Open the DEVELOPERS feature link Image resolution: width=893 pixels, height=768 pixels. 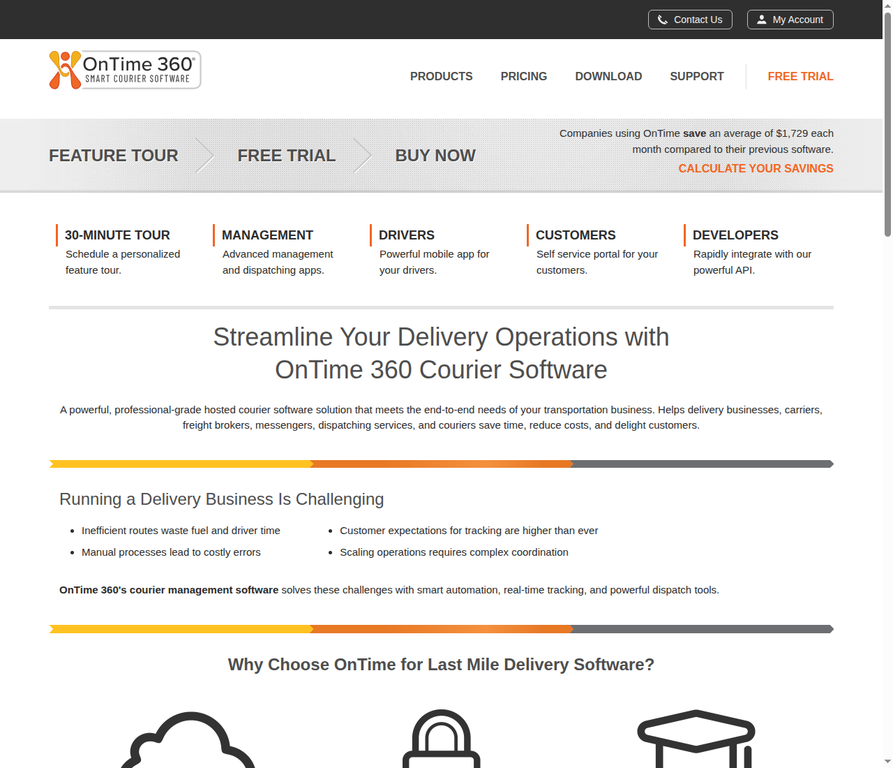pos(735,235)
